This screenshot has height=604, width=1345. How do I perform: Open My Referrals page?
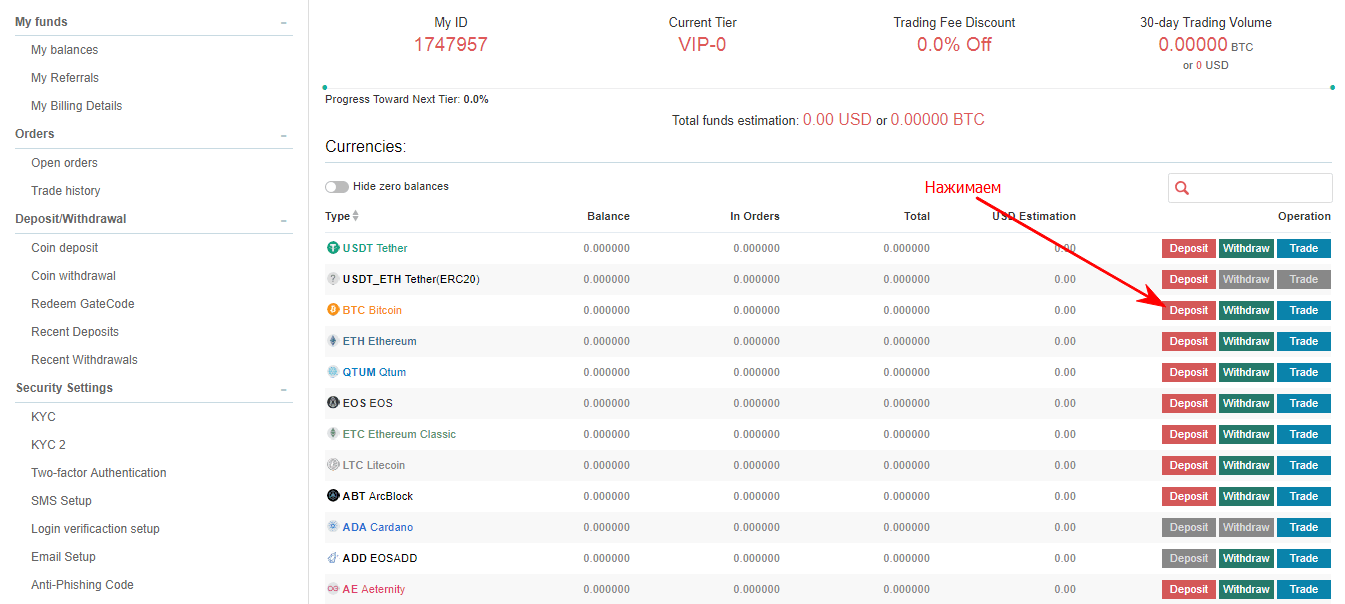point(65,78)
